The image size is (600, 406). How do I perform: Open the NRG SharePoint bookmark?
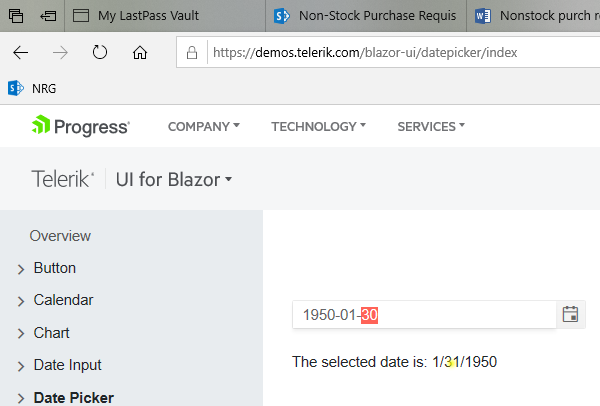point(32,88)
